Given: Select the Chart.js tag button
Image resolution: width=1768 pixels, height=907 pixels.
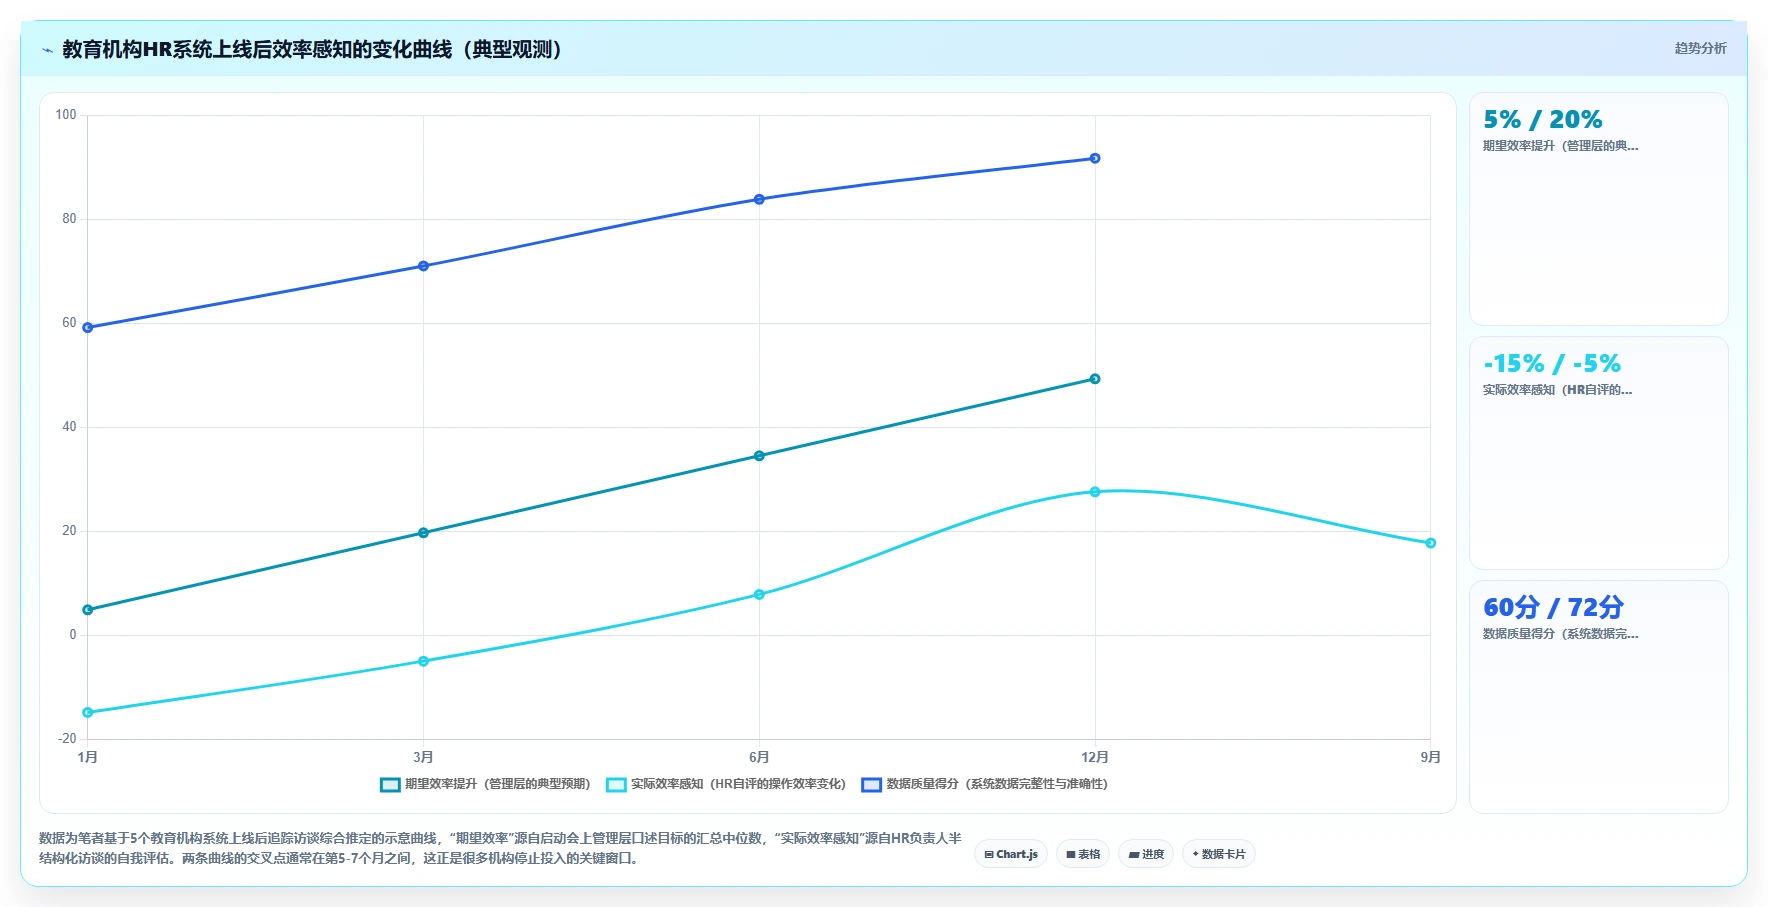Looking at the screenshot, I should click(1011, 854).
